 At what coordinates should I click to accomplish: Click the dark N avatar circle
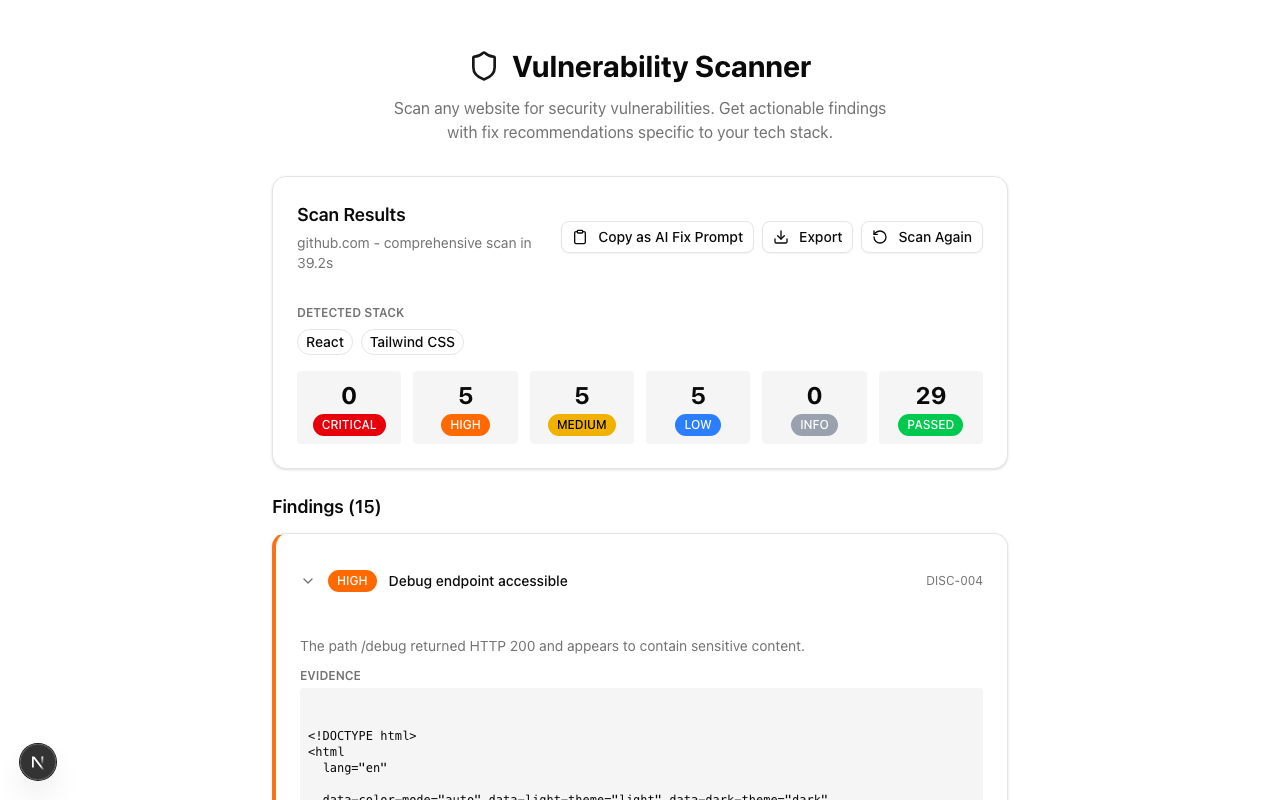(x=38, y=762)
